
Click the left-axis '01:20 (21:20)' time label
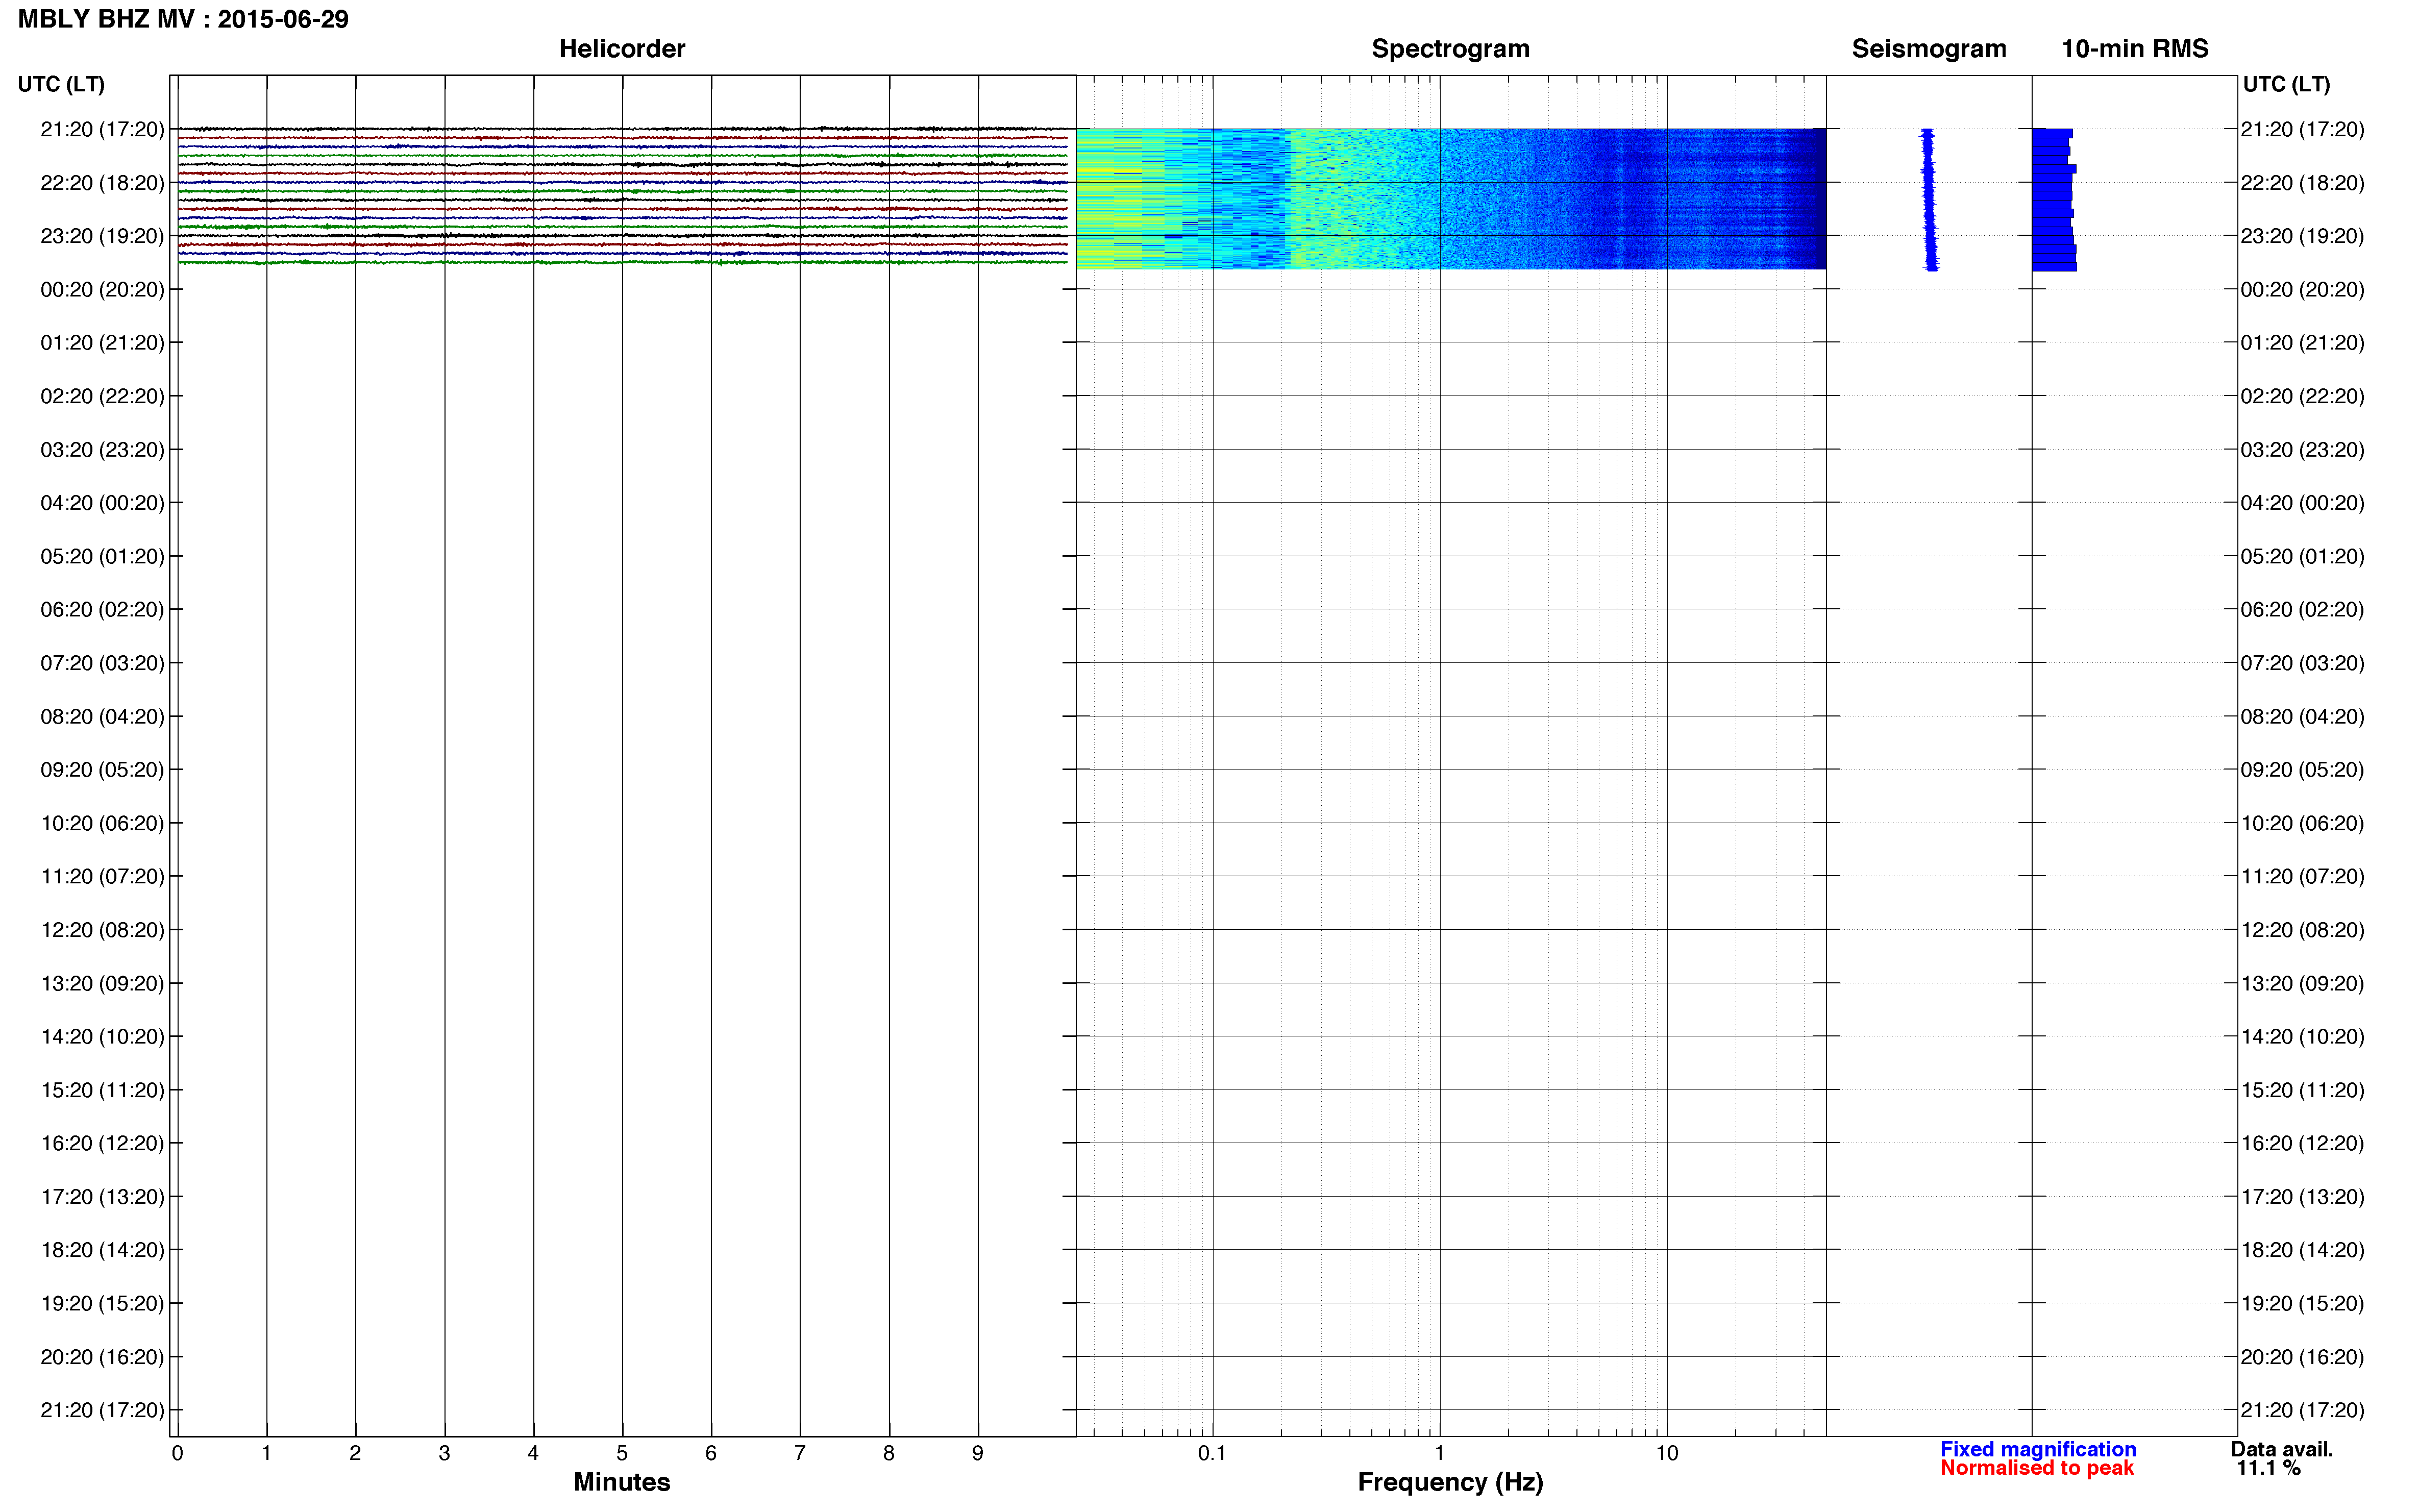(102, 343)
